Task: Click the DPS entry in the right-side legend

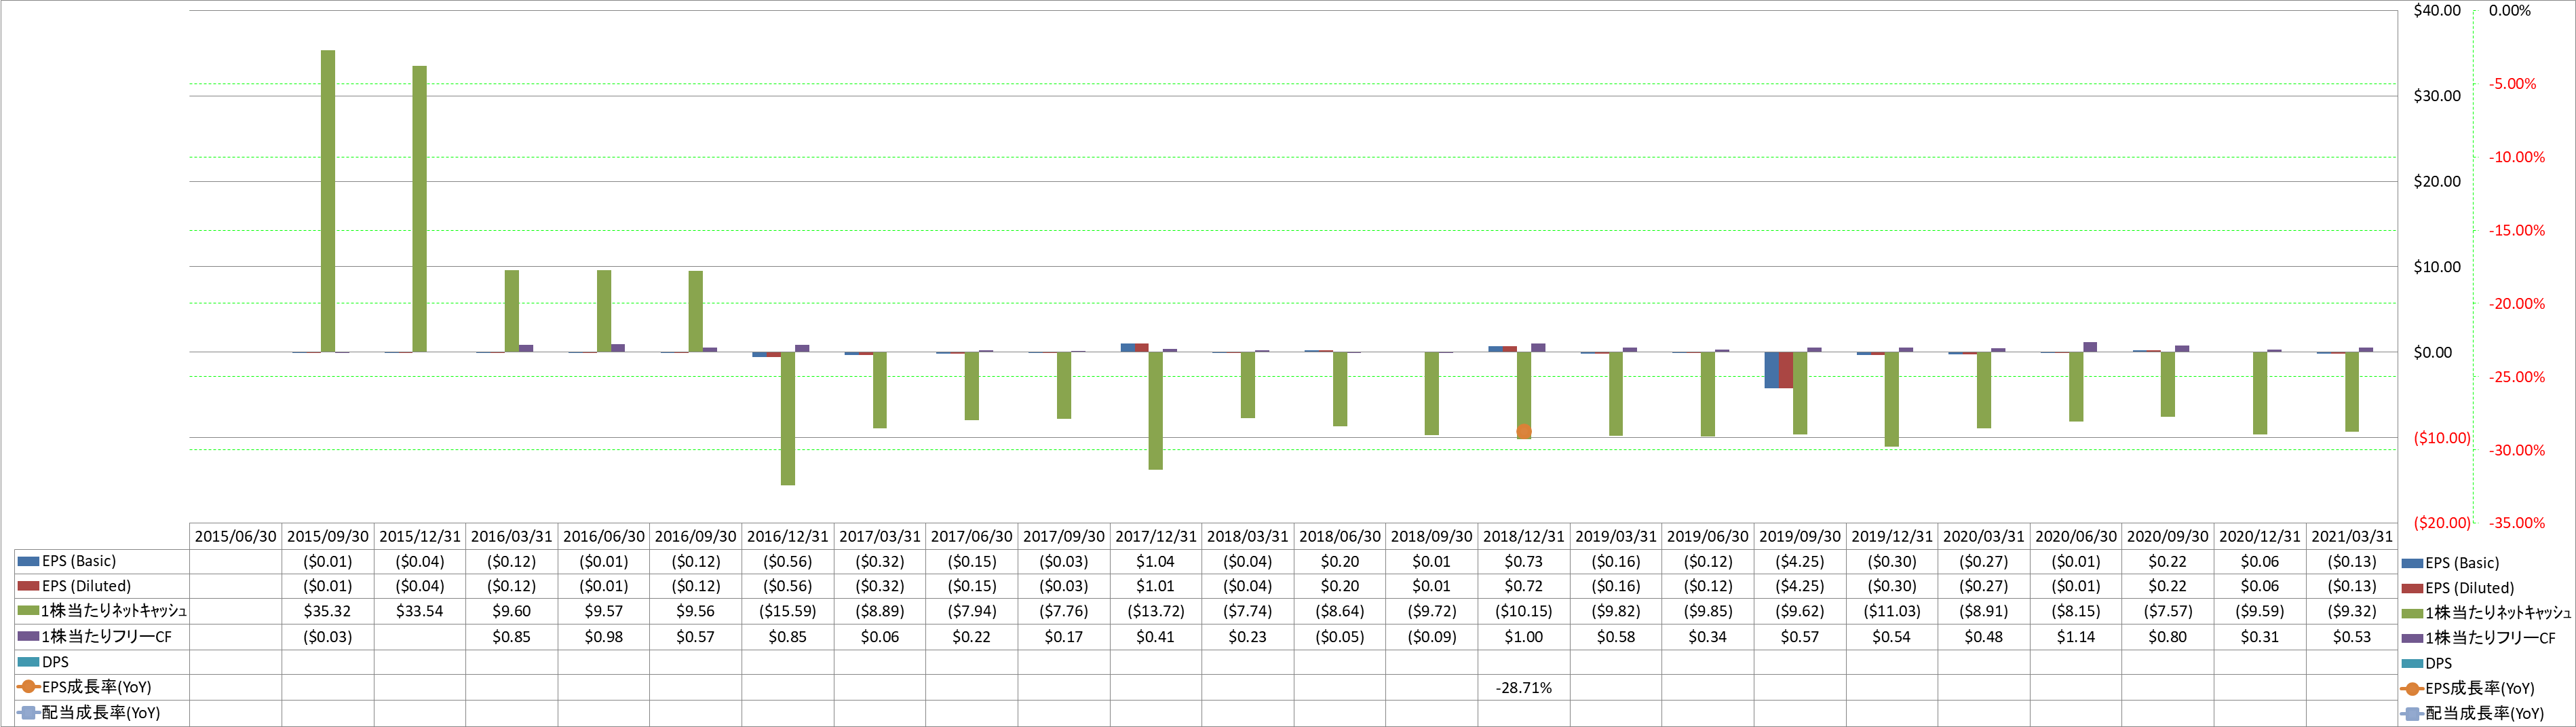Action: pos(2439,663)
